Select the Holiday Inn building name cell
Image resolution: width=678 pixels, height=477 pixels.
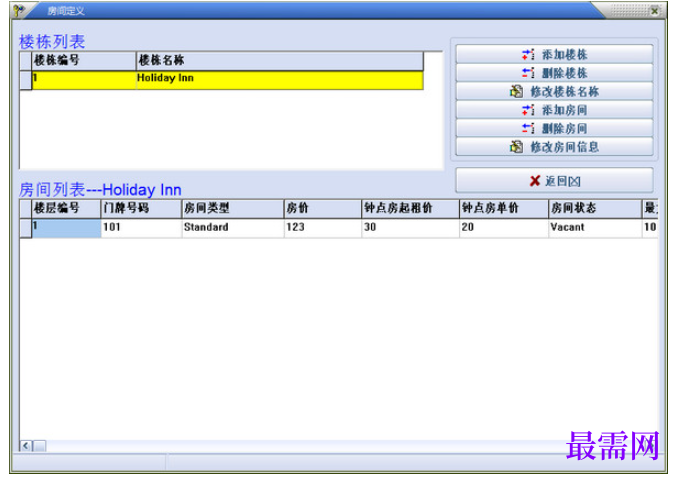click(279, 80)
